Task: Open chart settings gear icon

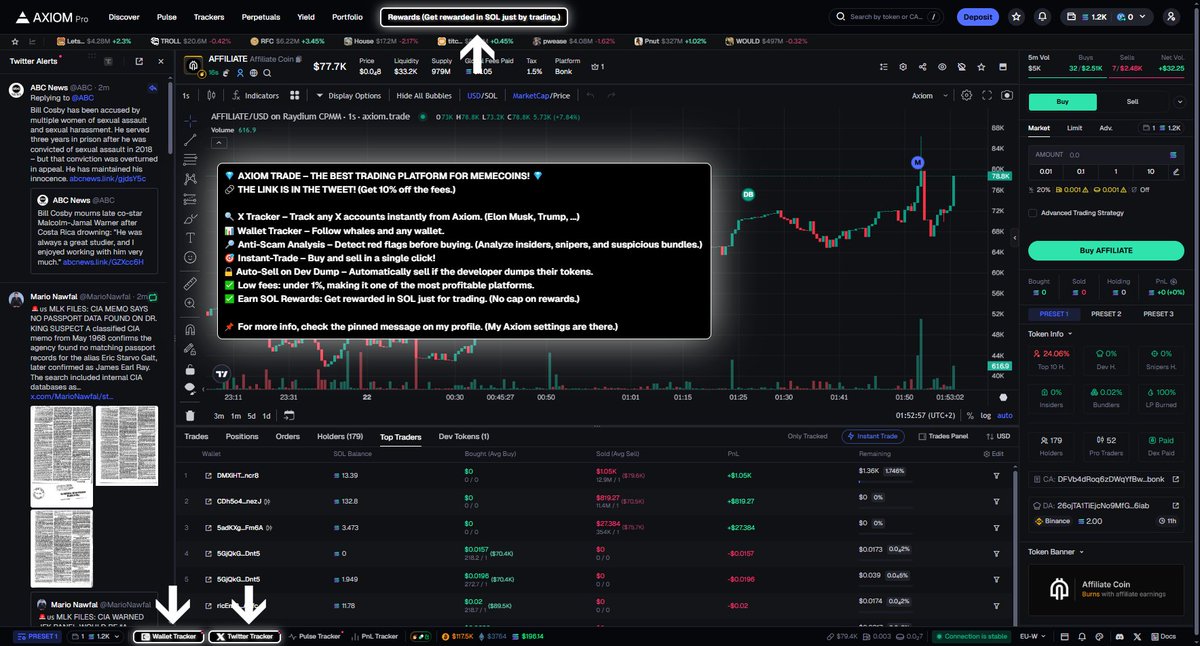Action: [x=966, y=95]
